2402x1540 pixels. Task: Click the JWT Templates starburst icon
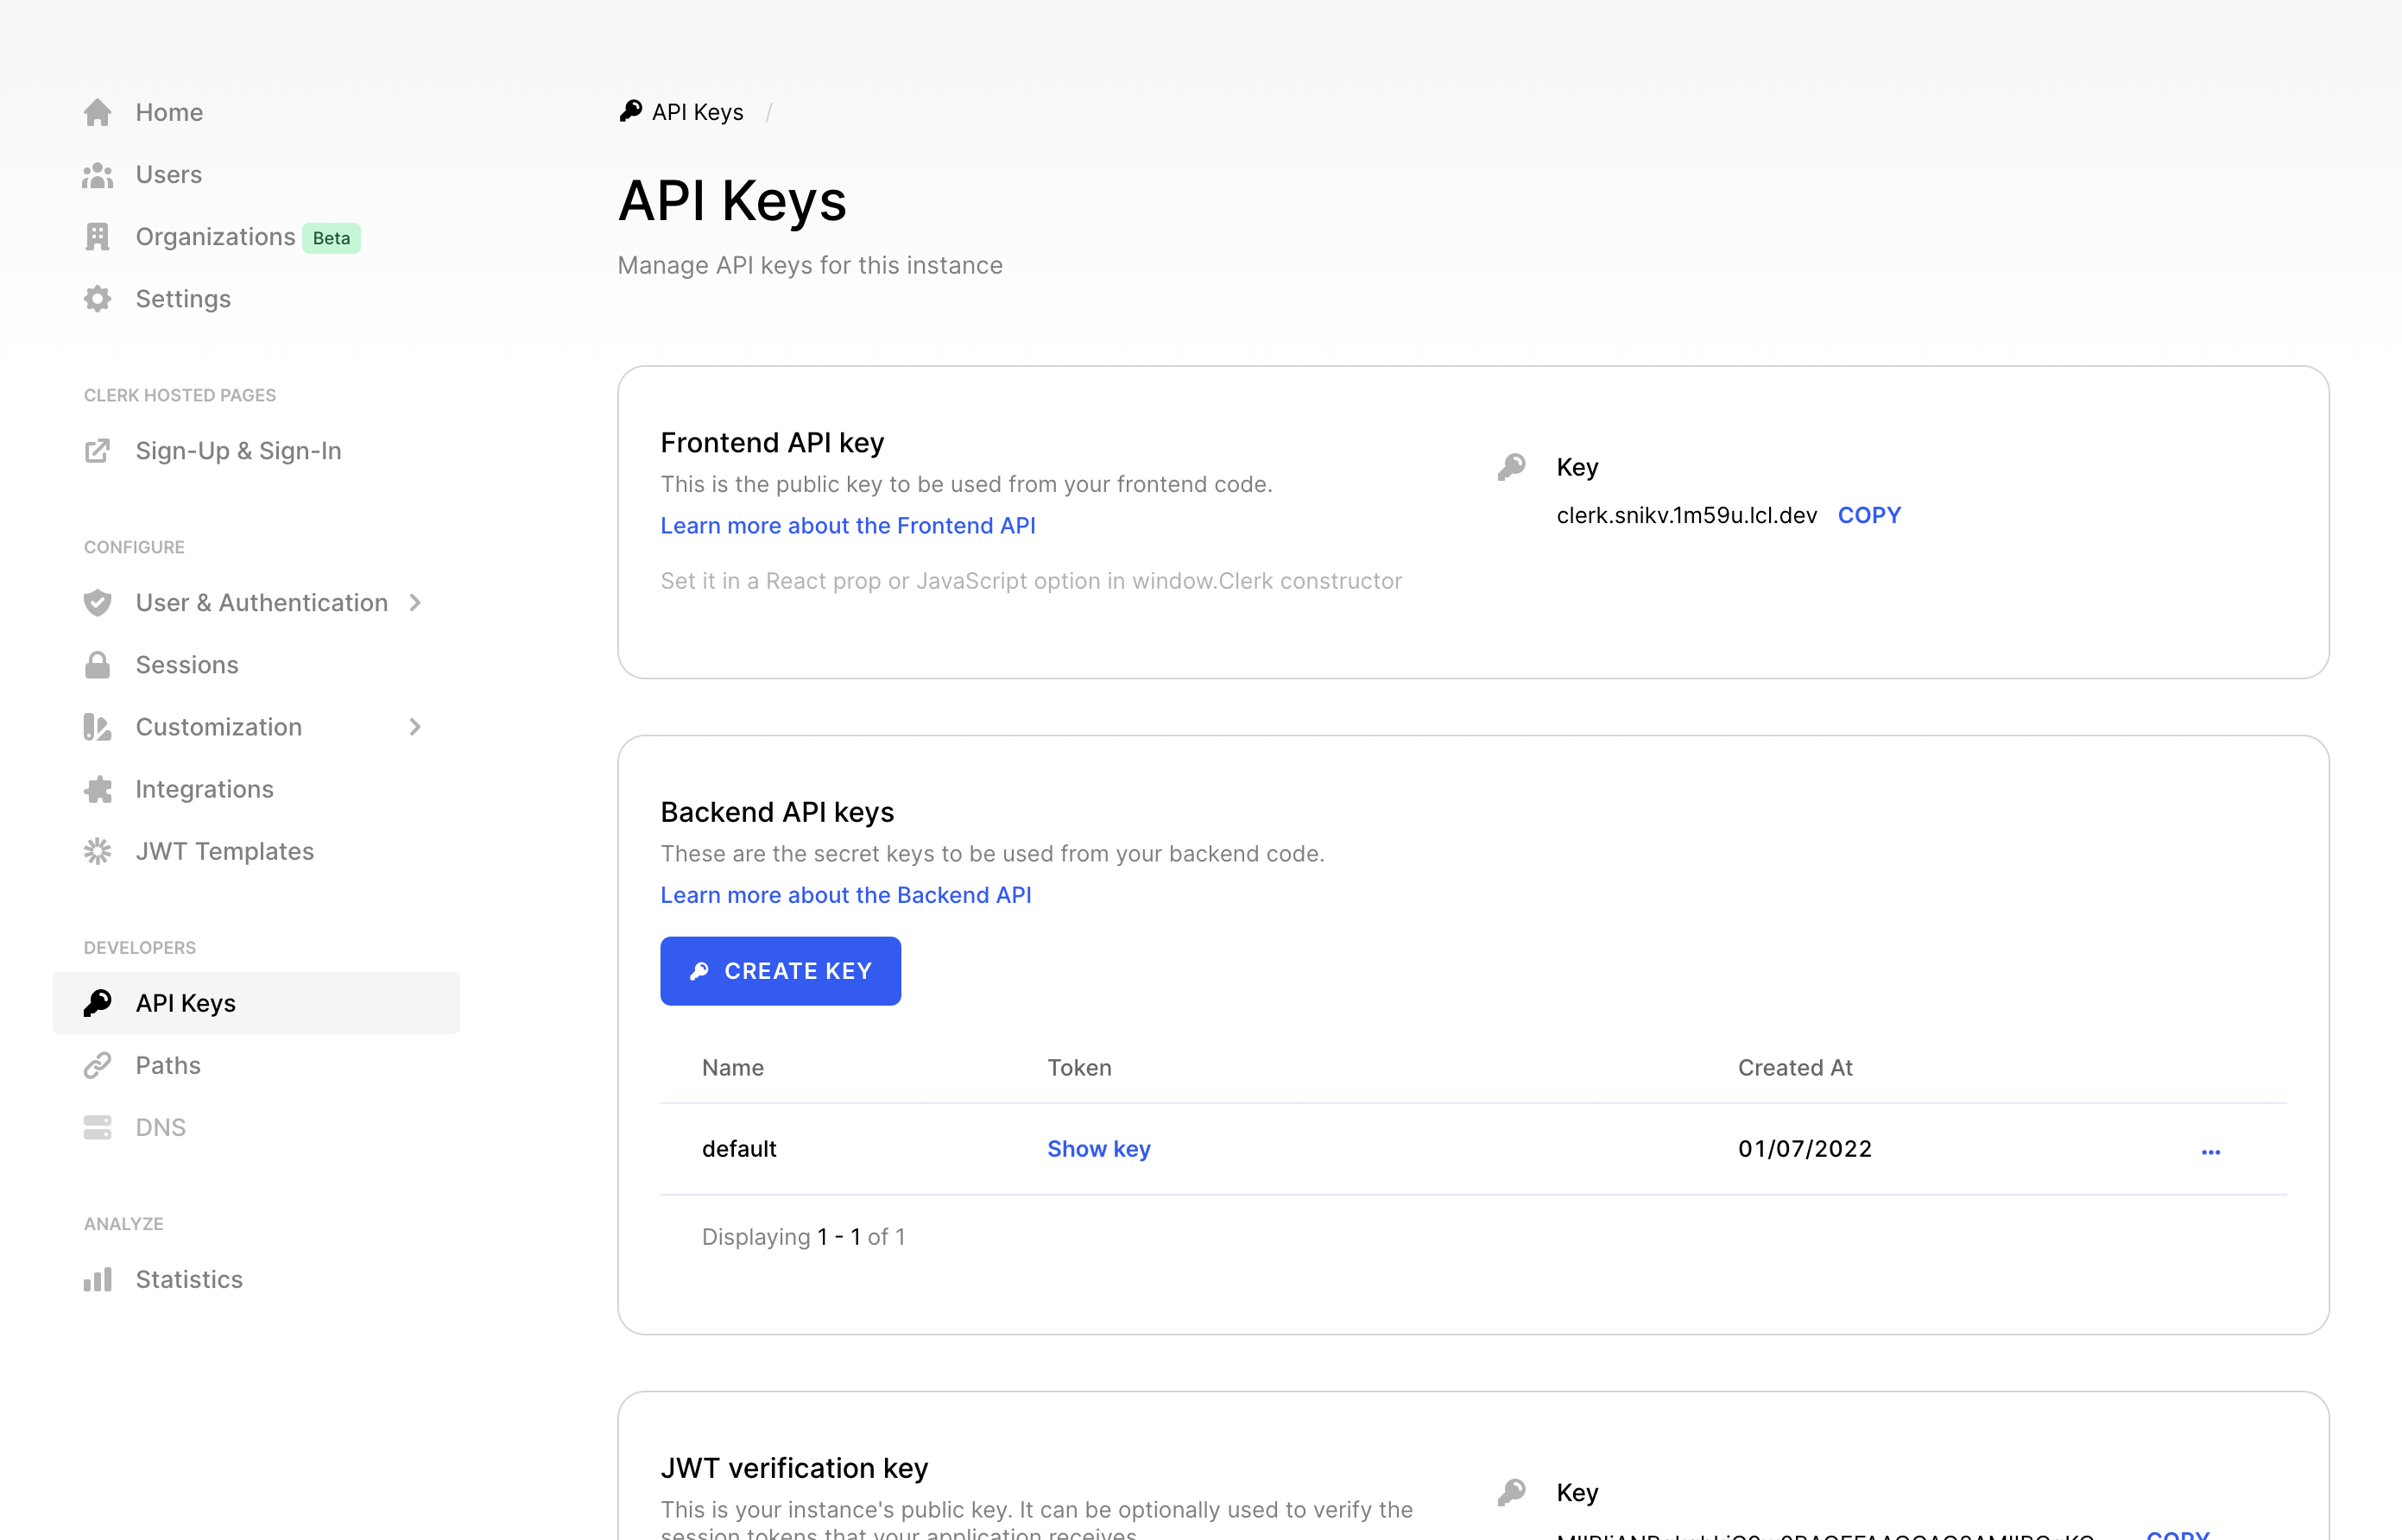[x=97, y=851]
